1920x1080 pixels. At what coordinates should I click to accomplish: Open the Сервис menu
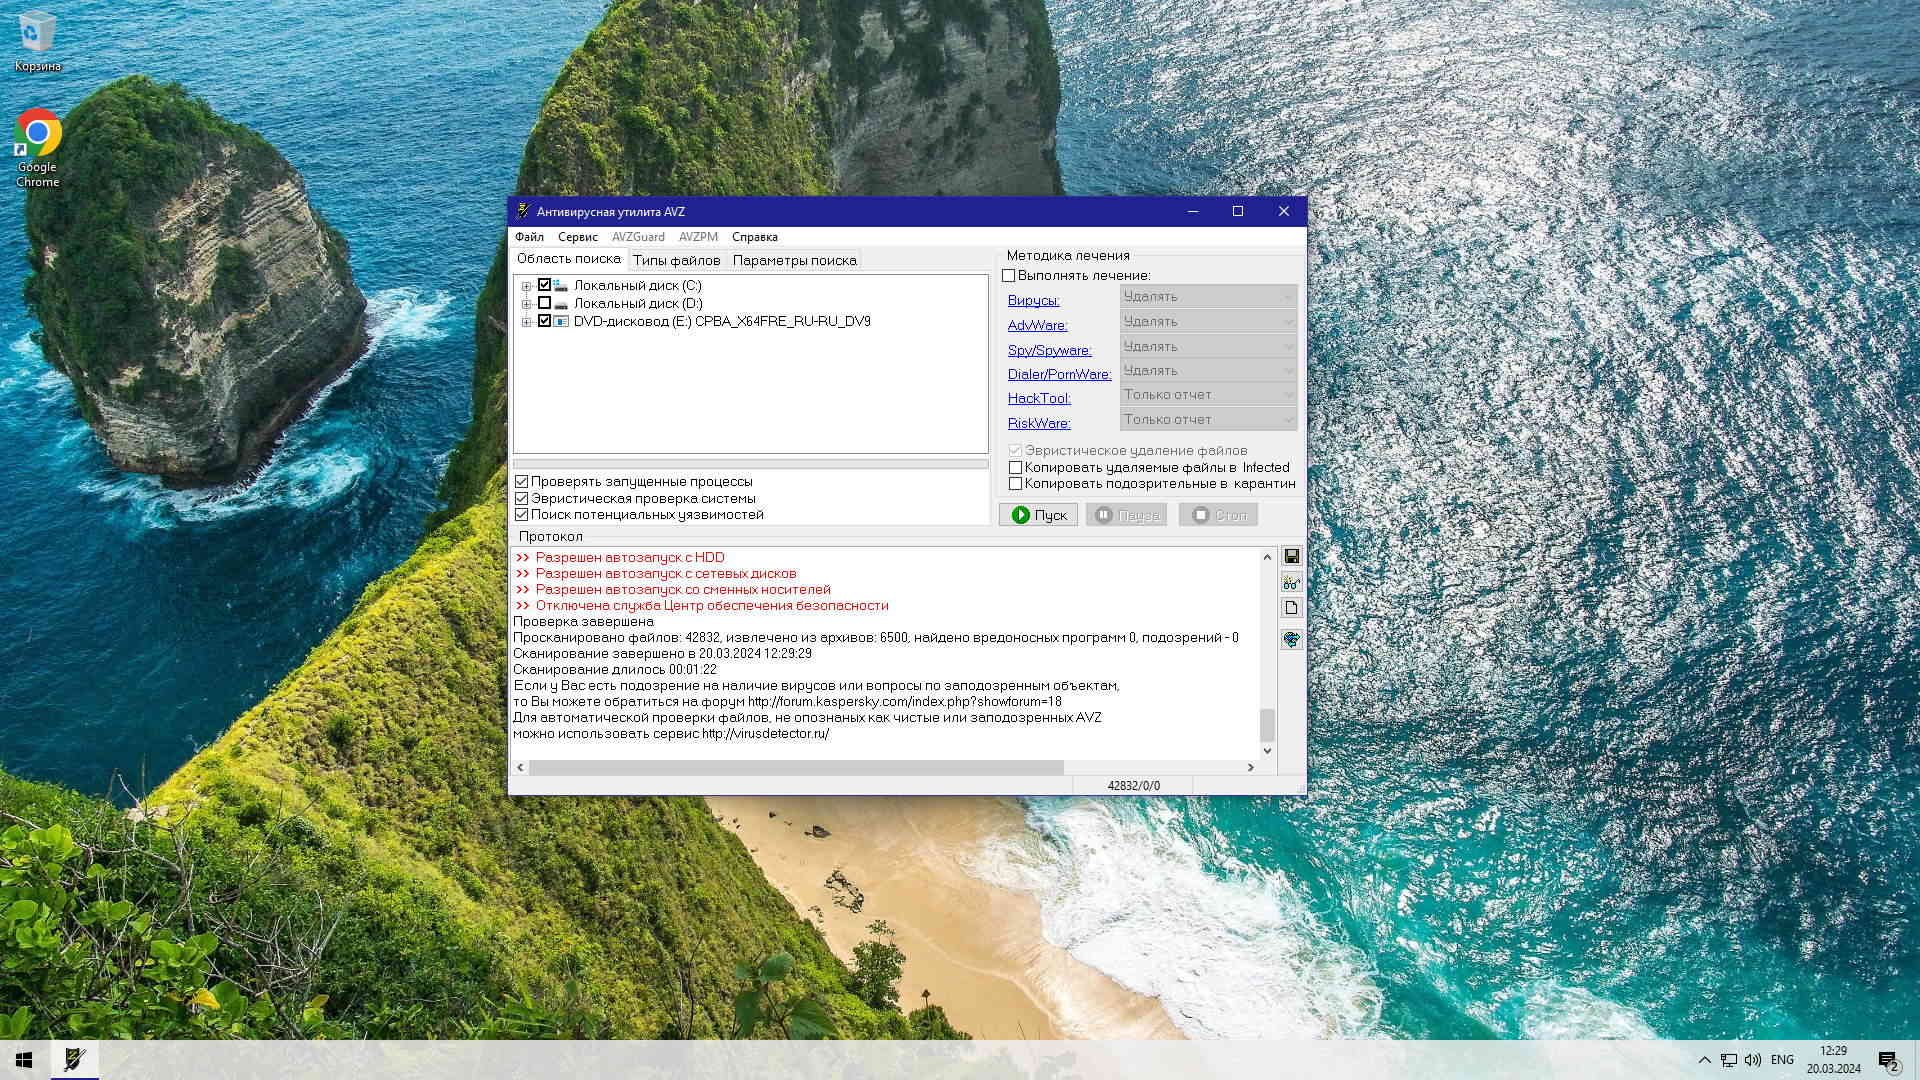coord(577,237)
